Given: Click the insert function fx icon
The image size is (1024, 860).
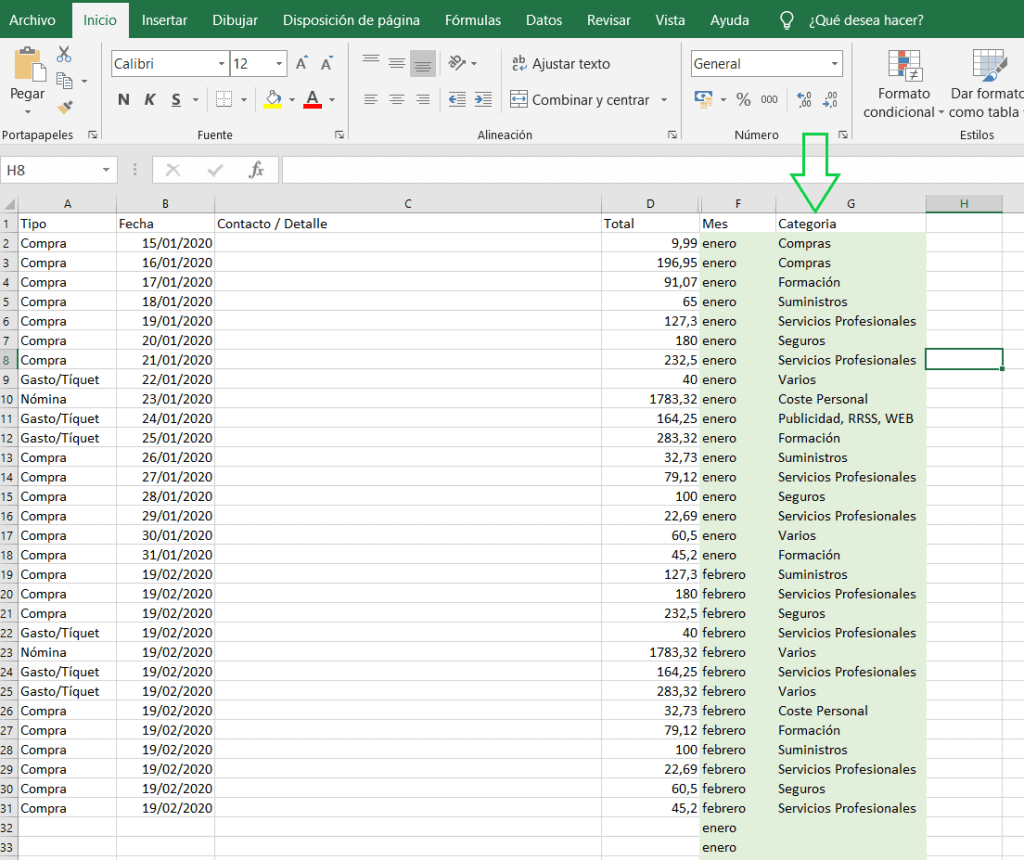Looking at the screenshot, I should tap(256, 170).
